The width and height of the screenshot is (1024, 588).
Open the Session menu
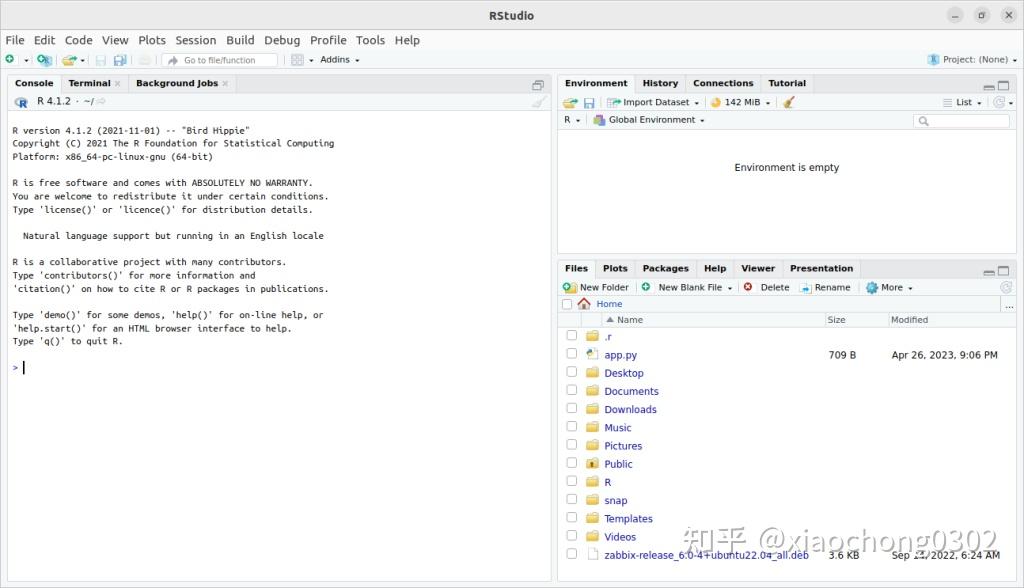pyautogui.click(x=195, y=40)
